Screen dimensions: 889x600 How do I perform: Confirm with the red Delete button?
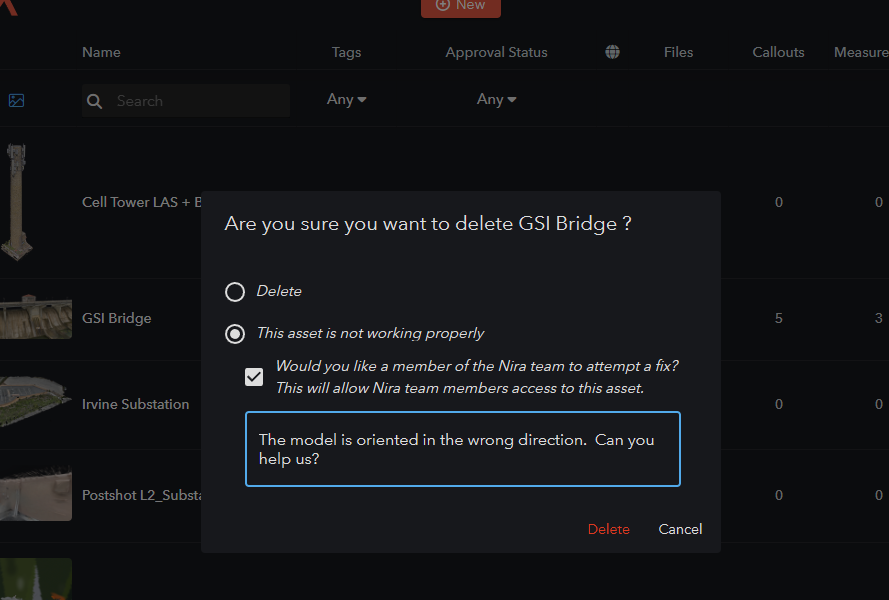point(608,529)
